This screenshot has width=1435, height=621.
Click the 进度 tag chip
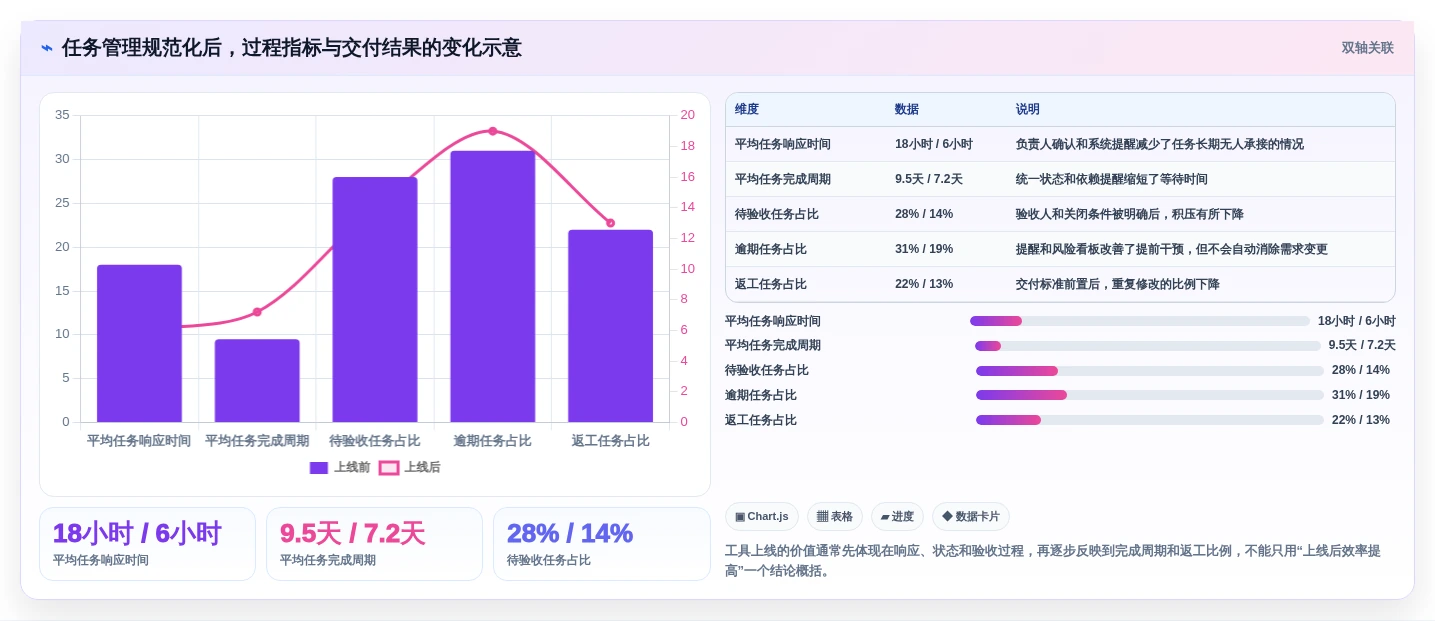pos(897,517)
